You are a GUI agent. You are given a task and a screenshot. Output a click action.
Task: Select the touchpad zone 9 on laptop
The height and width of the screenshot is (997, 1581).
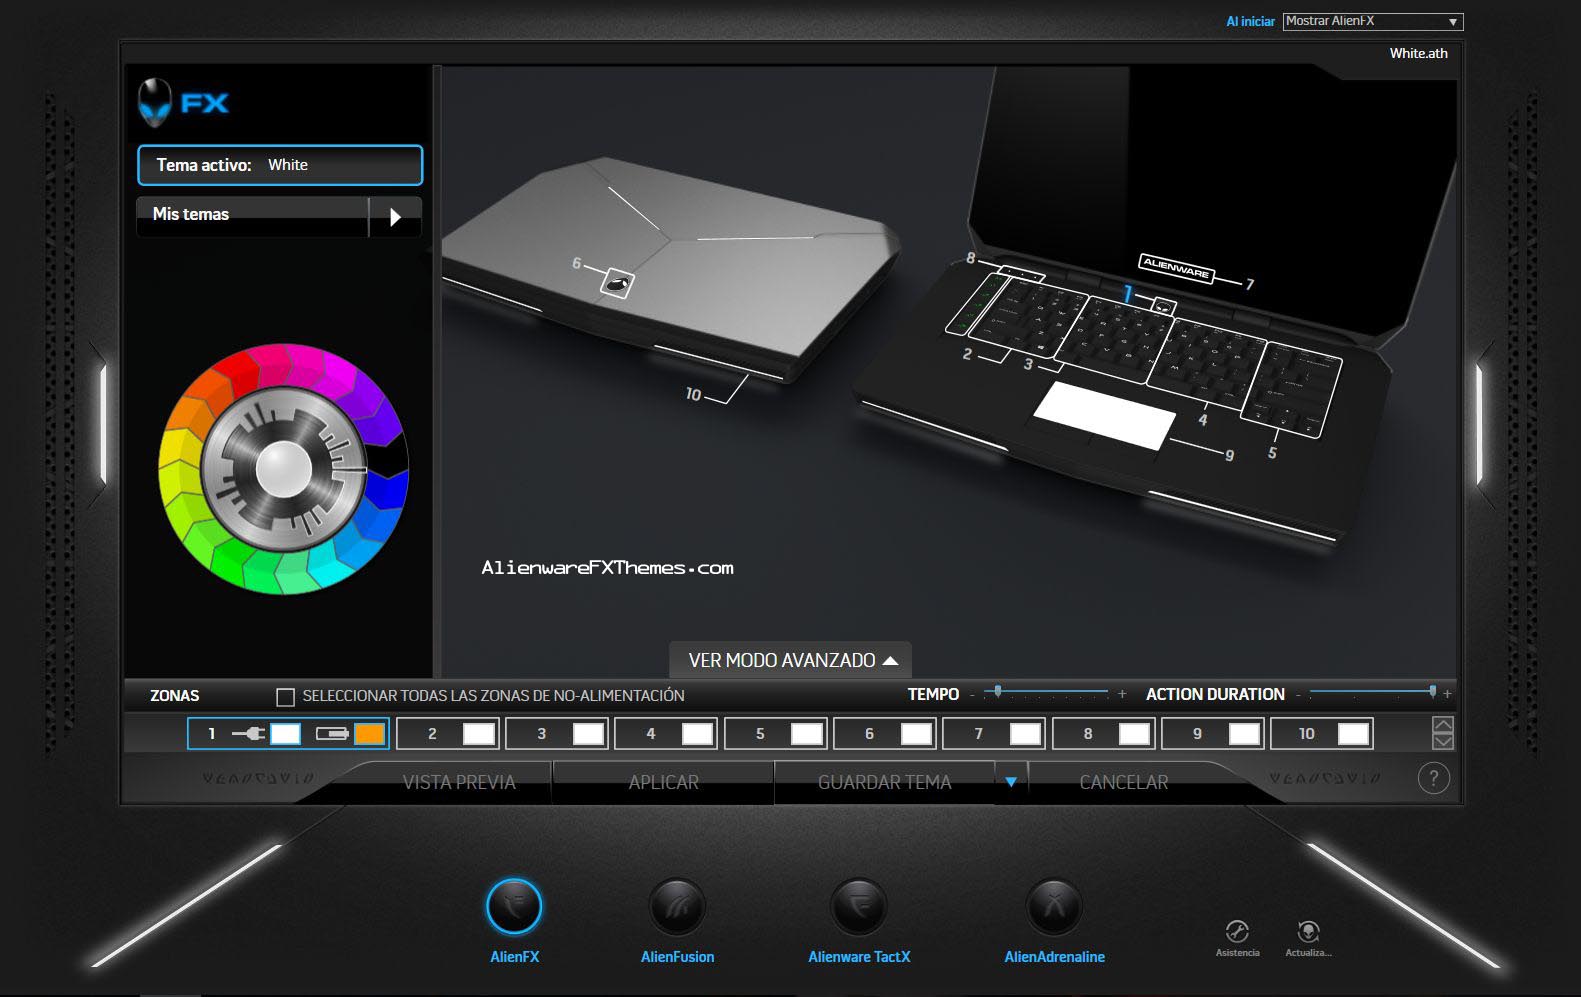[1104, 415]
